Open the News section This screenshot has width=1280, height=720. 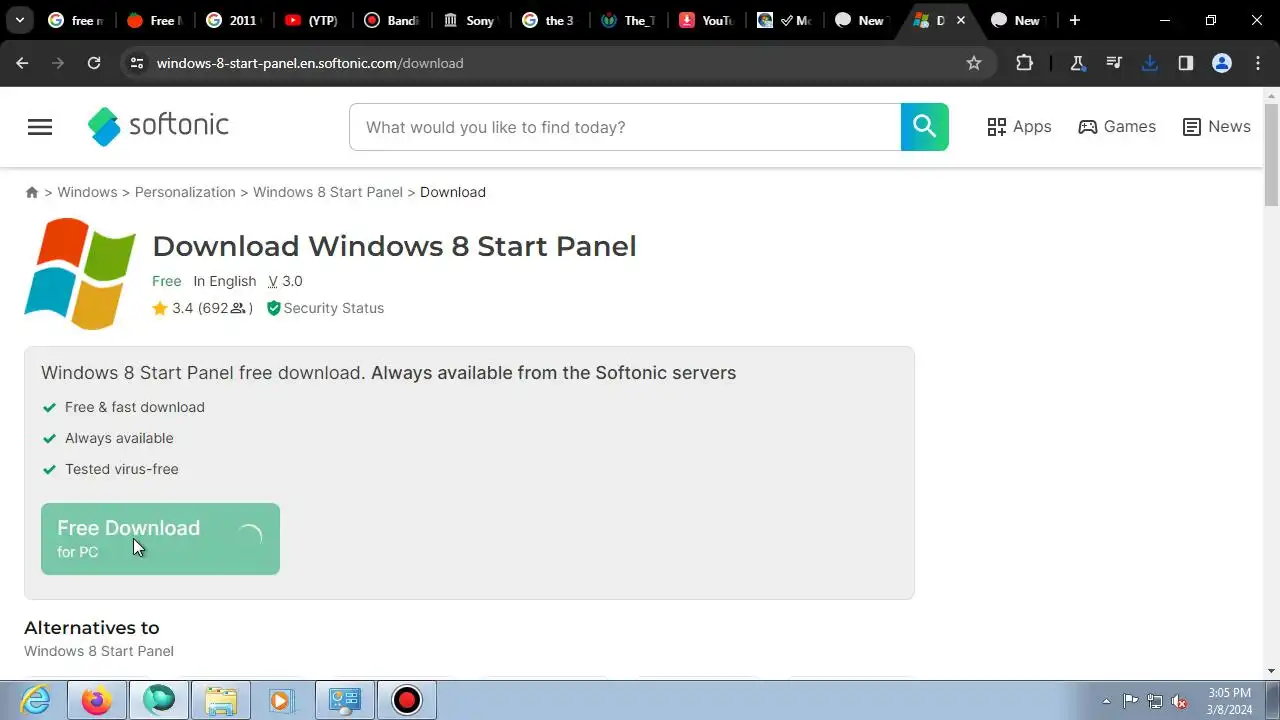click(x=1216, y=127)
